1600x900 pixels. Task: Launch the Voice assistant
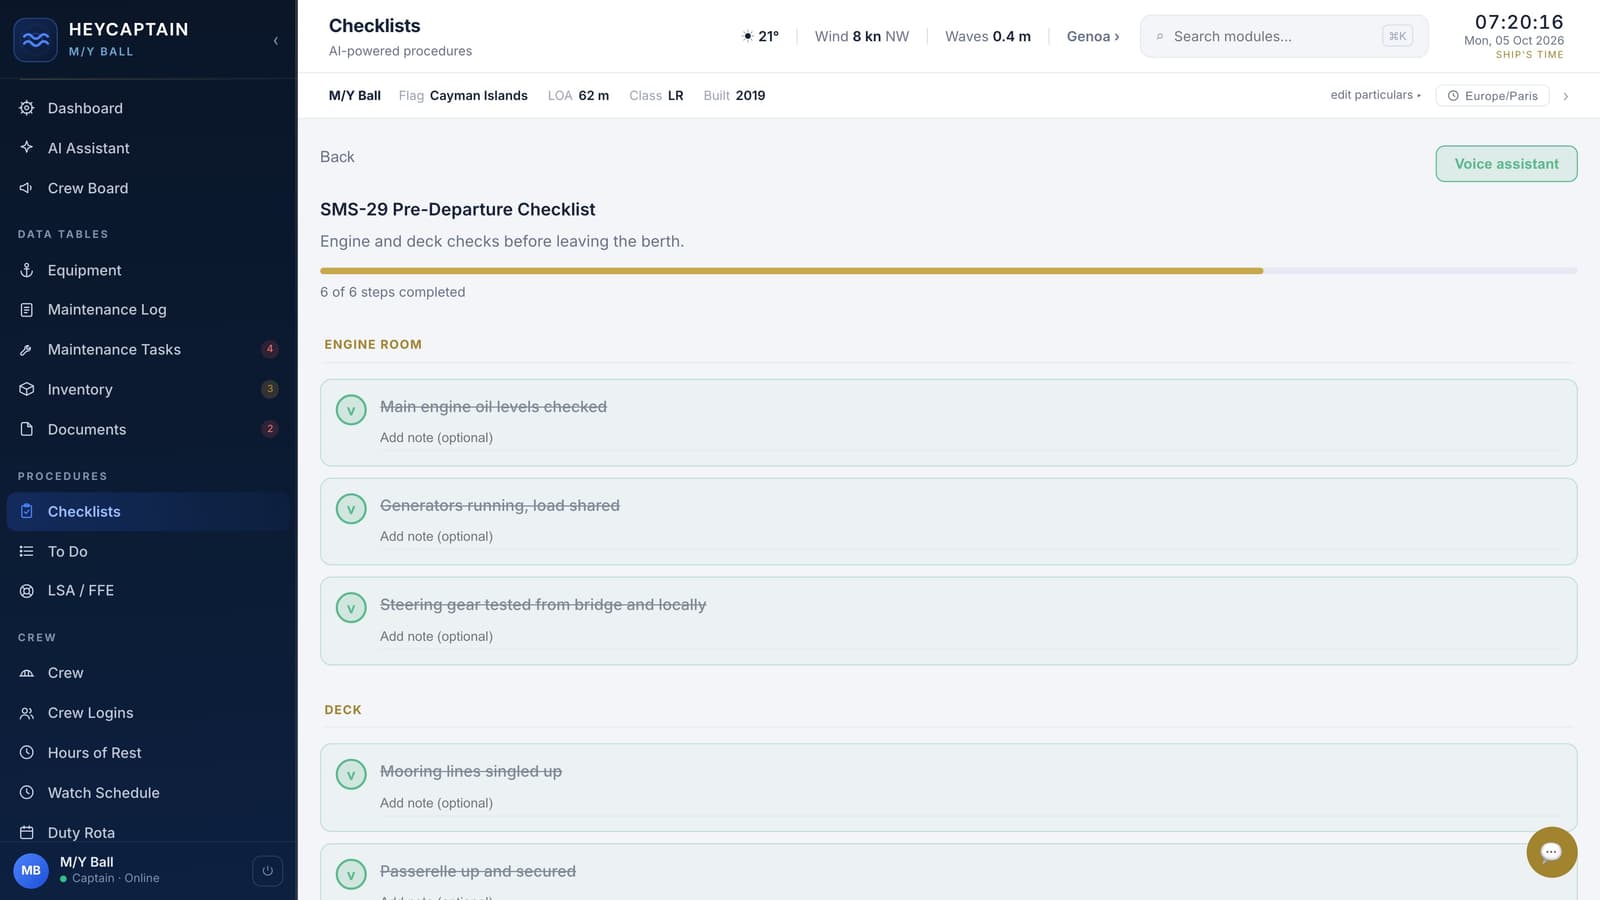pyautogui.click(x=1506, y=164)
